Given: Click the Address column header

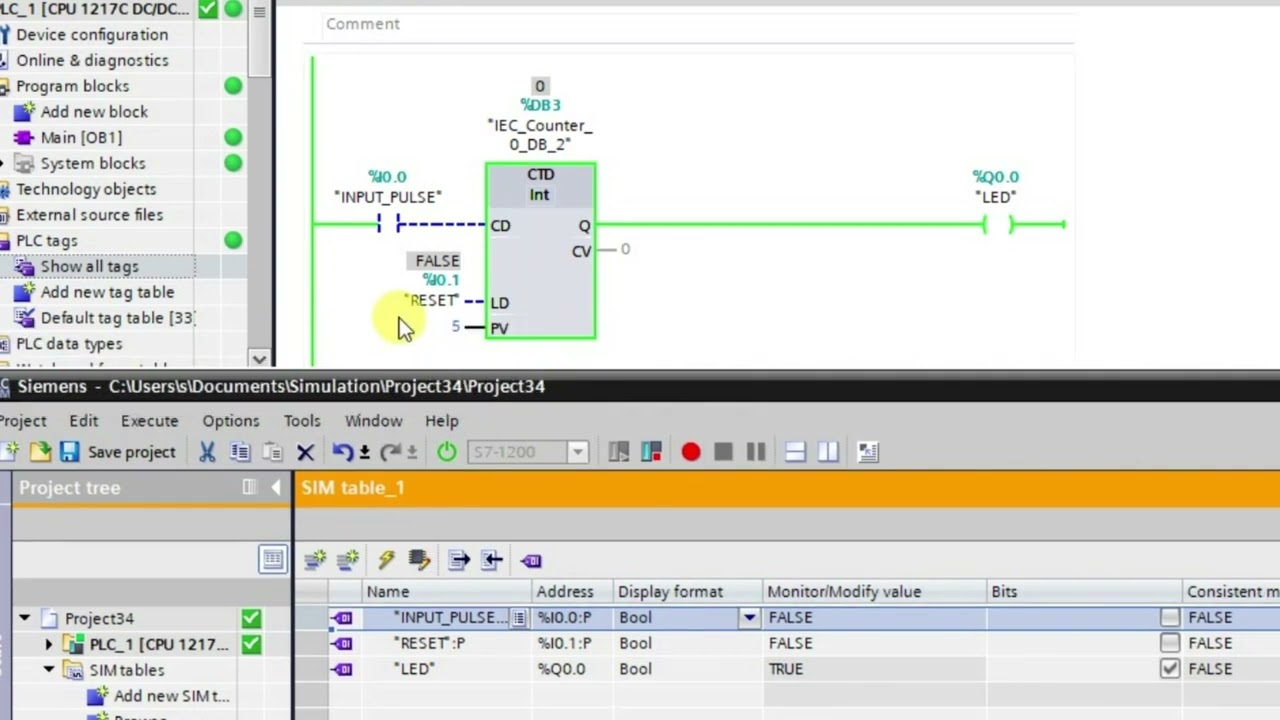Looking at the screenshot, I should click(572, 592).
